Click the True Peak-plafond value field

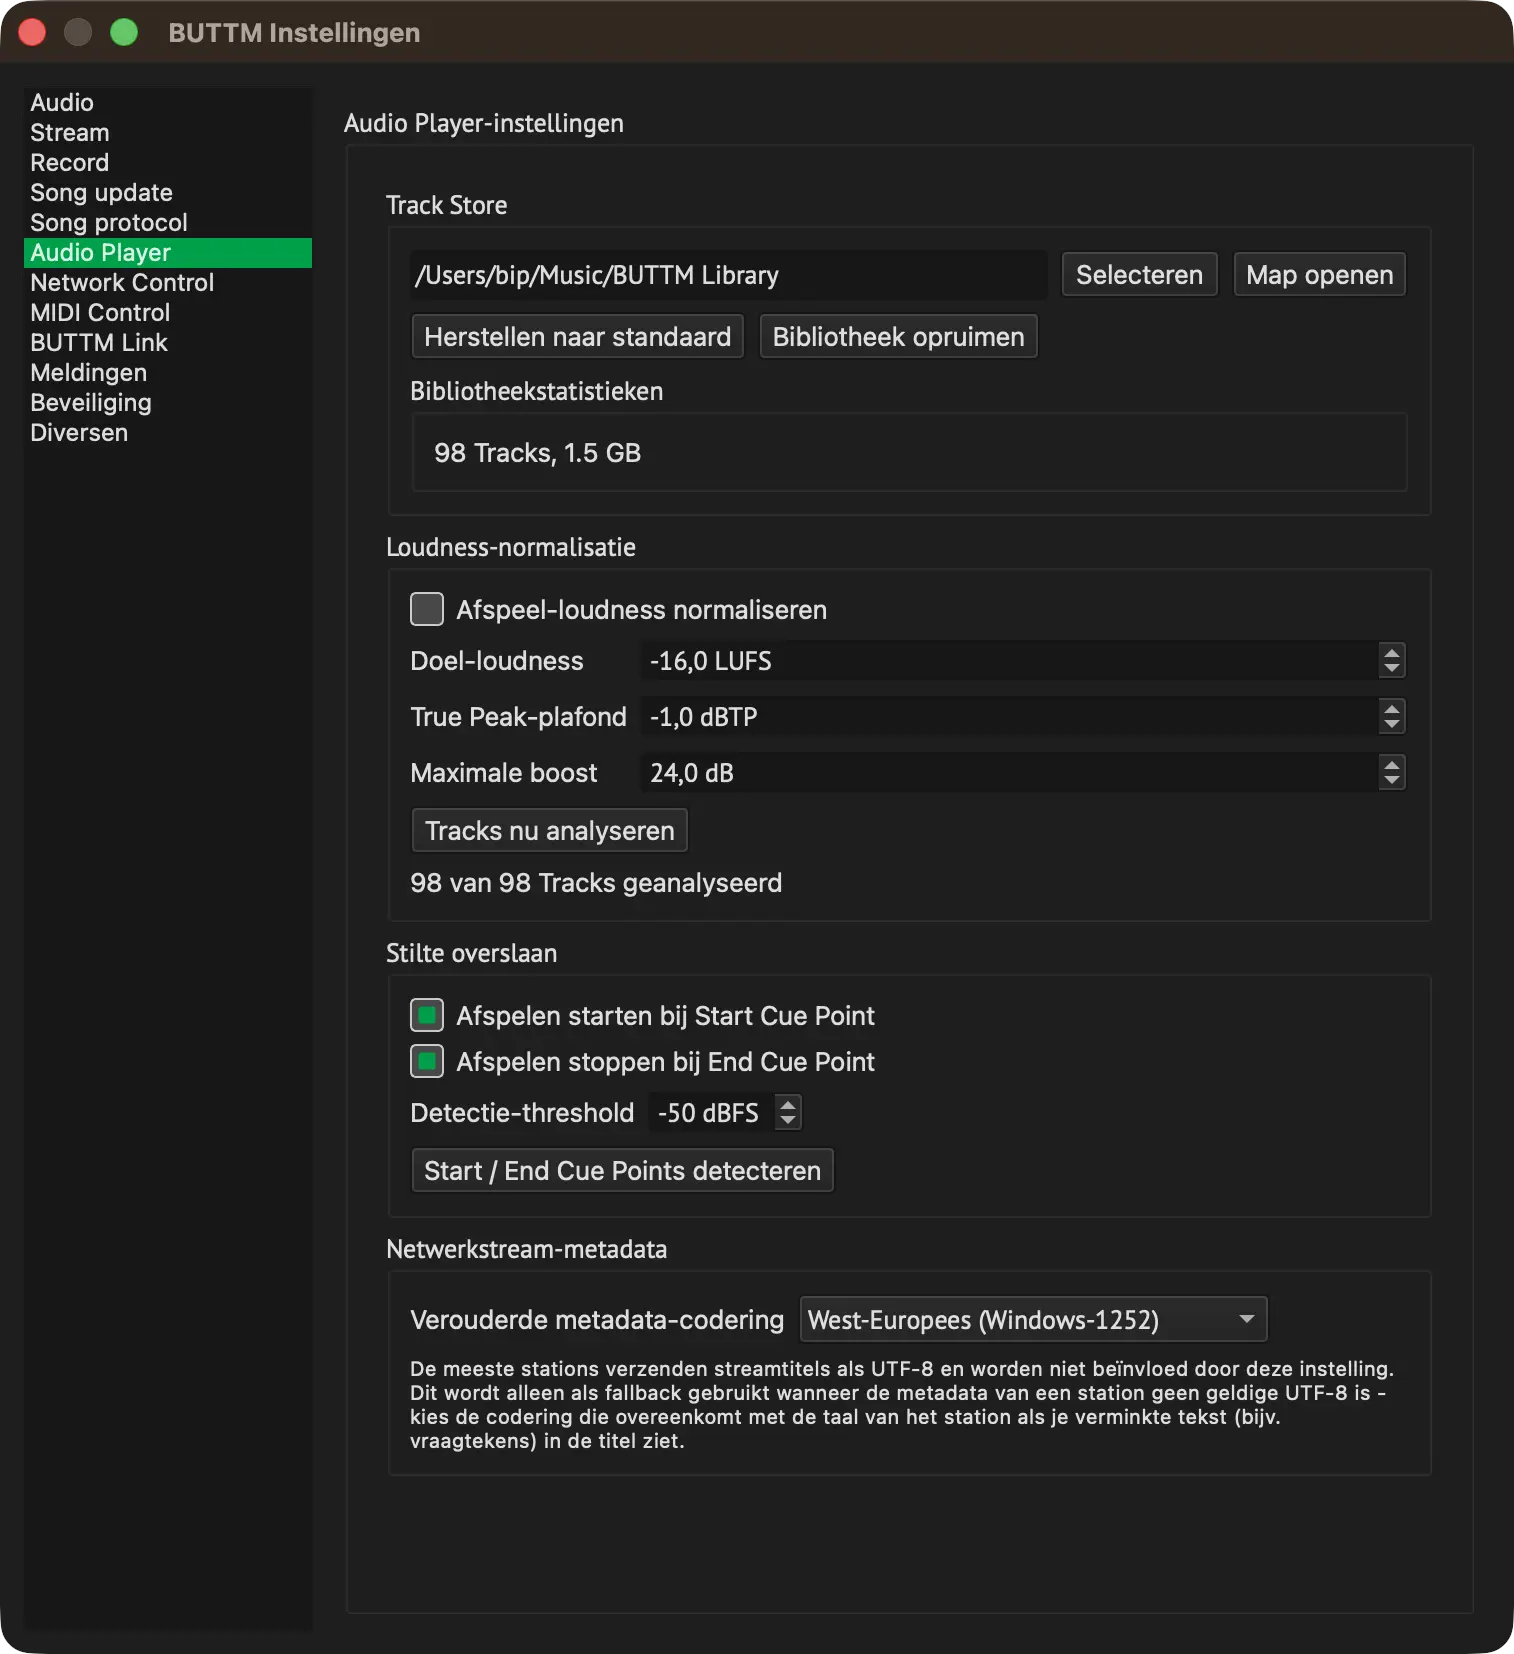click(x=1008, y=717)
